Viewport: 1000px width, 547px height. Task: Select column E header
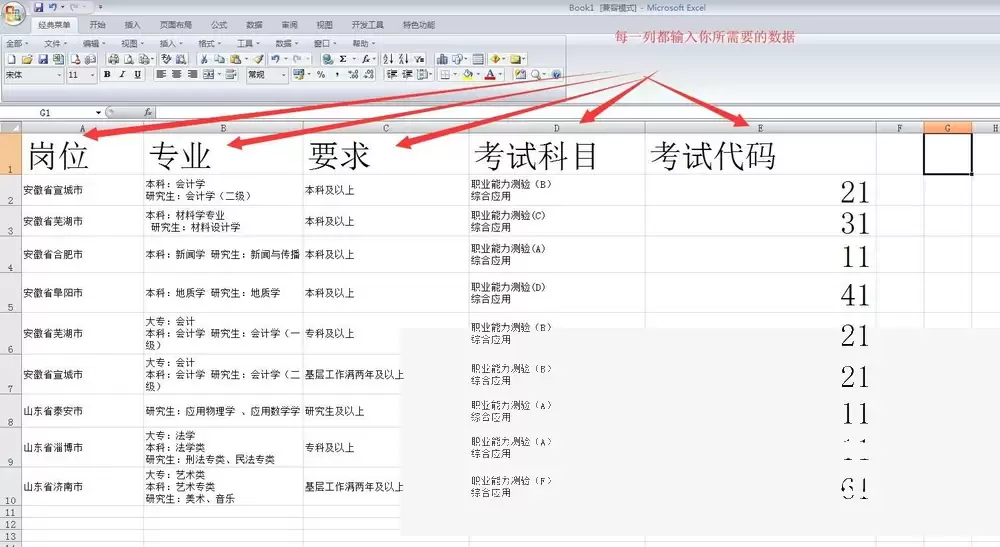coord(760,128)
